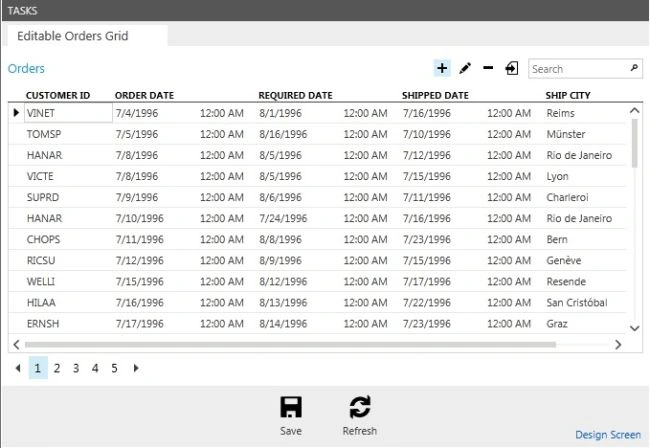The height and width of the screenshot is (448, 650).
Task: Click the 8/13/1996 required date cell
Action: (283, 303)
